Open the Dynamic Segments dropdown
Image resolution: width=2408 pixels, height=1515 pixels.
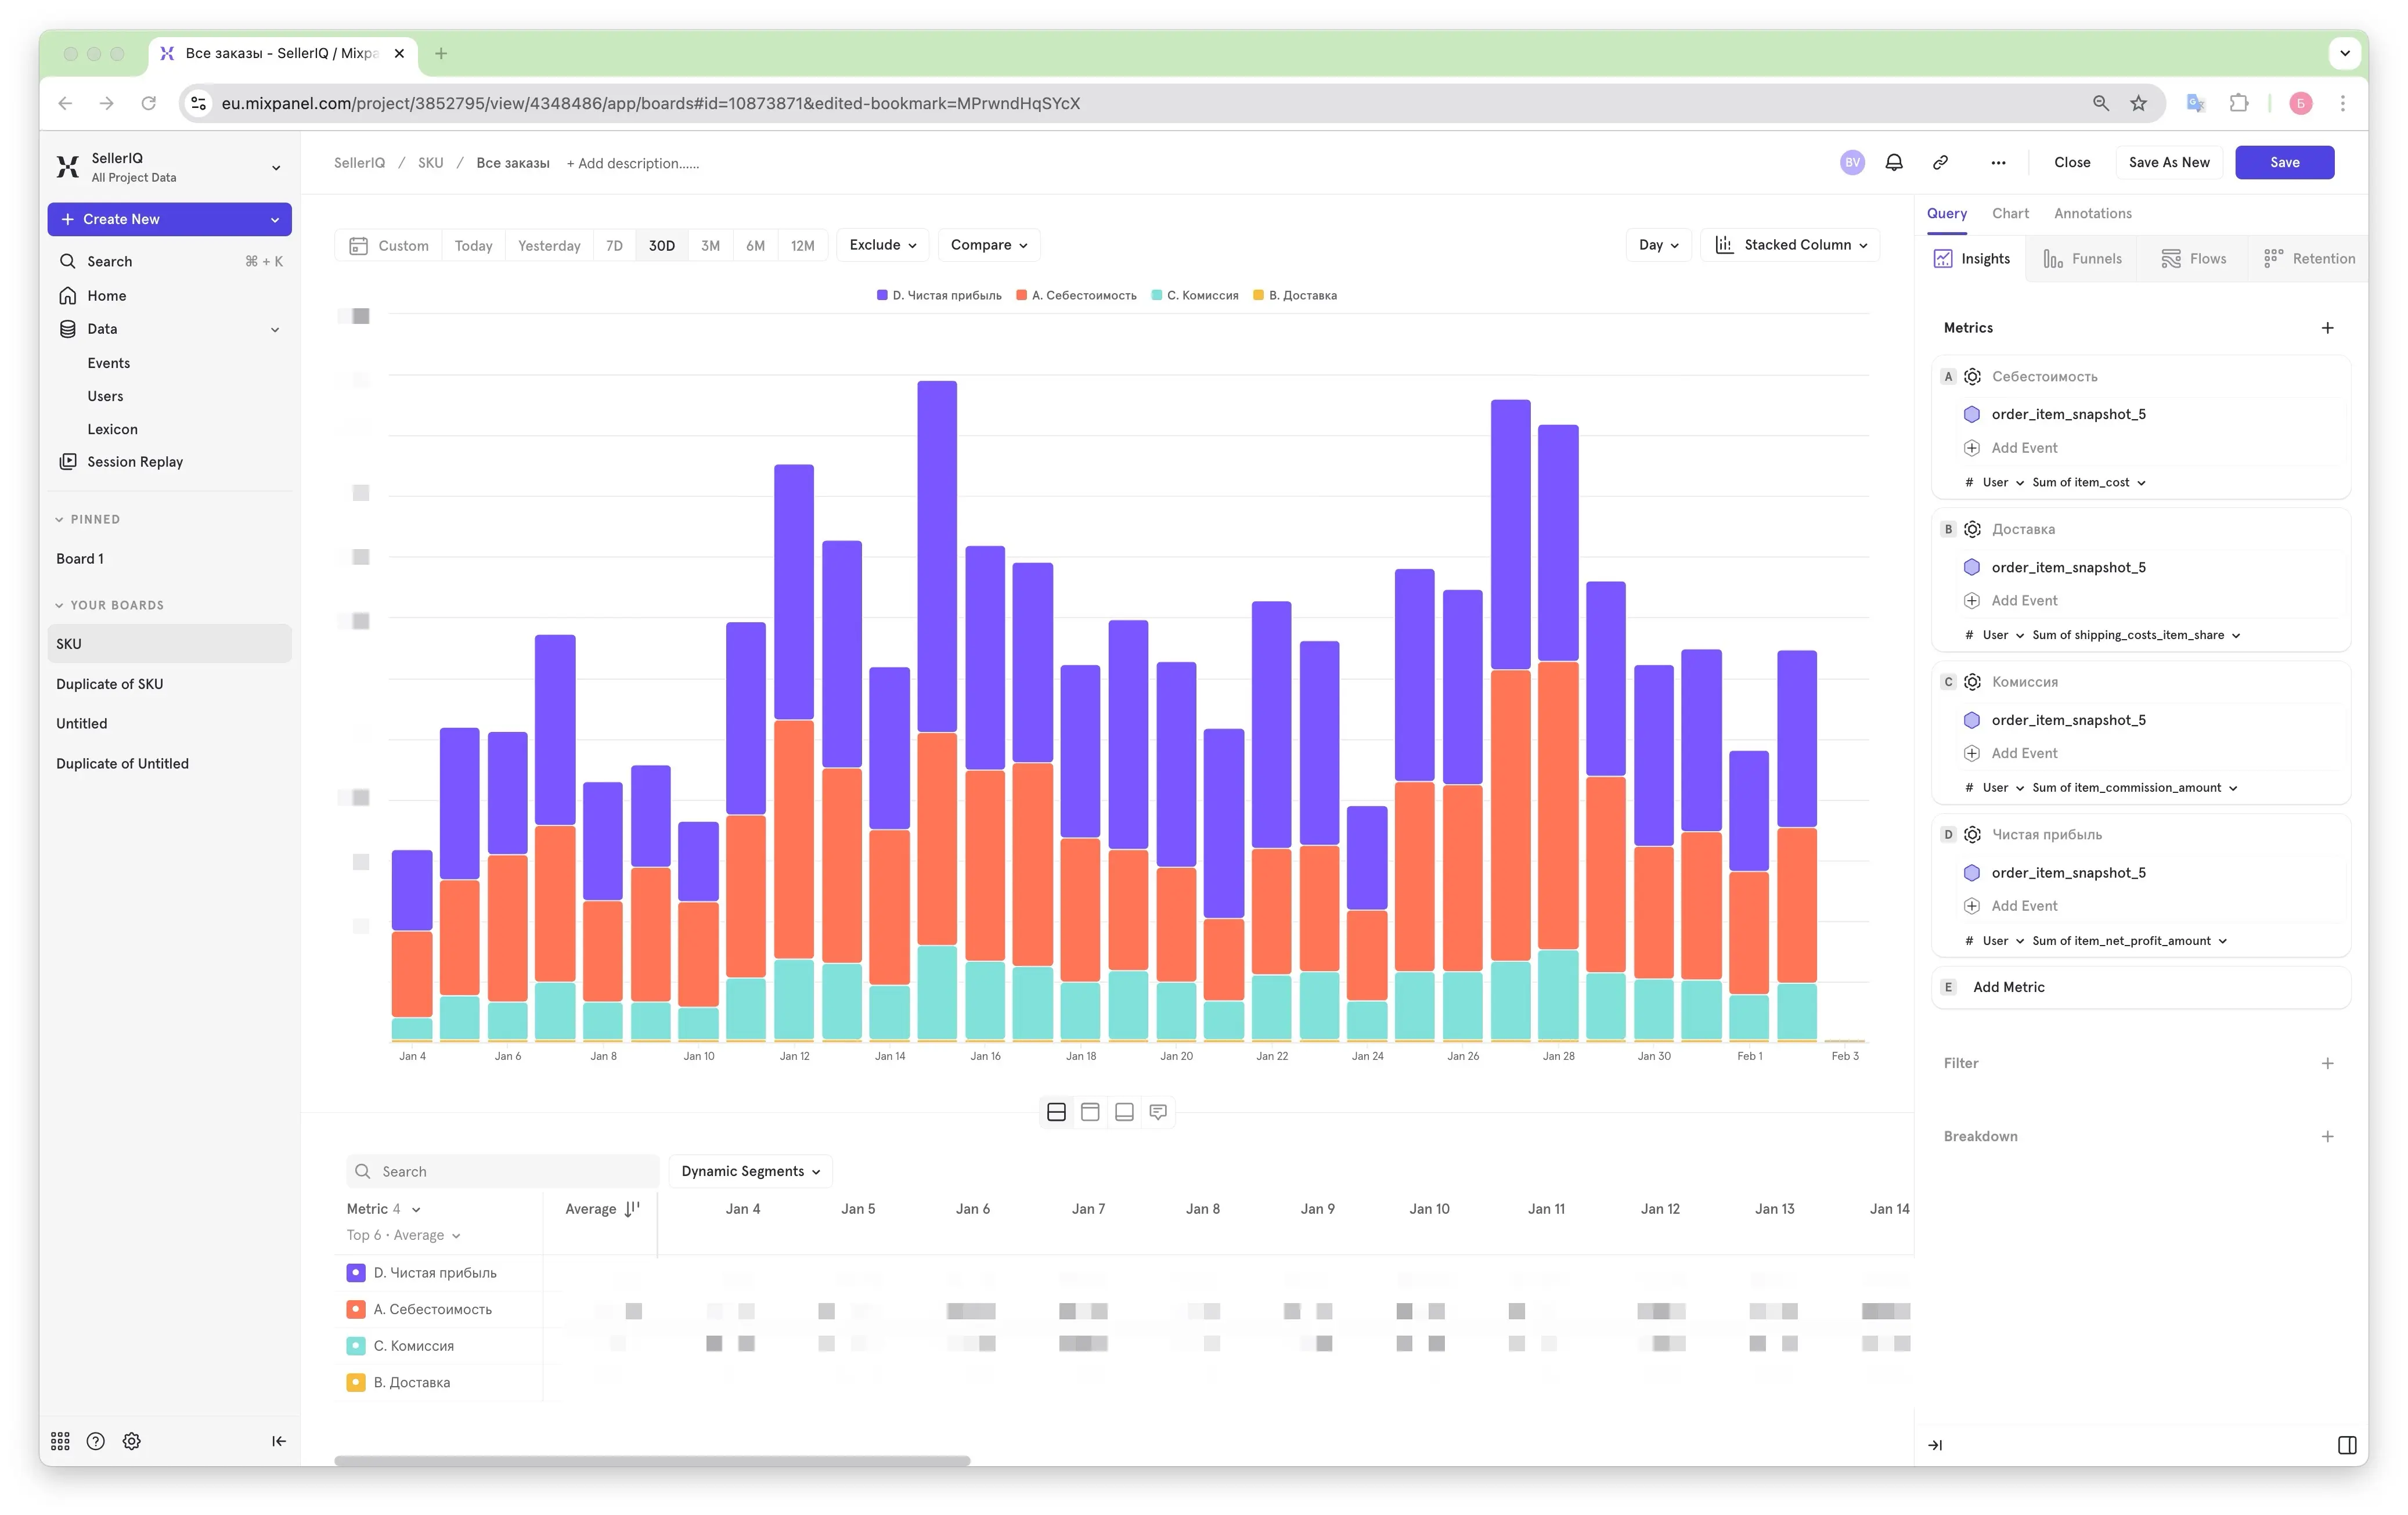coord(751,1171)
